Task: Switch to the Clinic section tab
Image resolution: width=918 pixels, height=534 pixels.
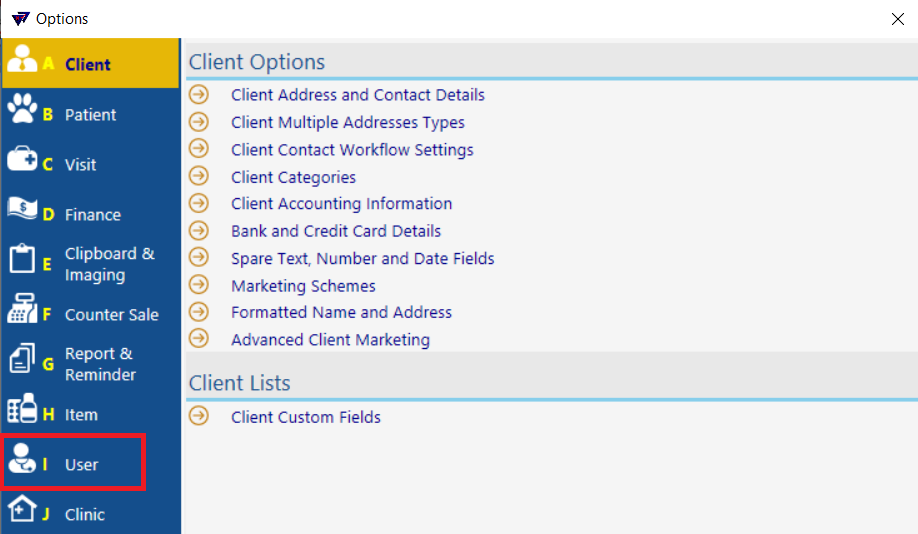Action: tap(90, 514)
